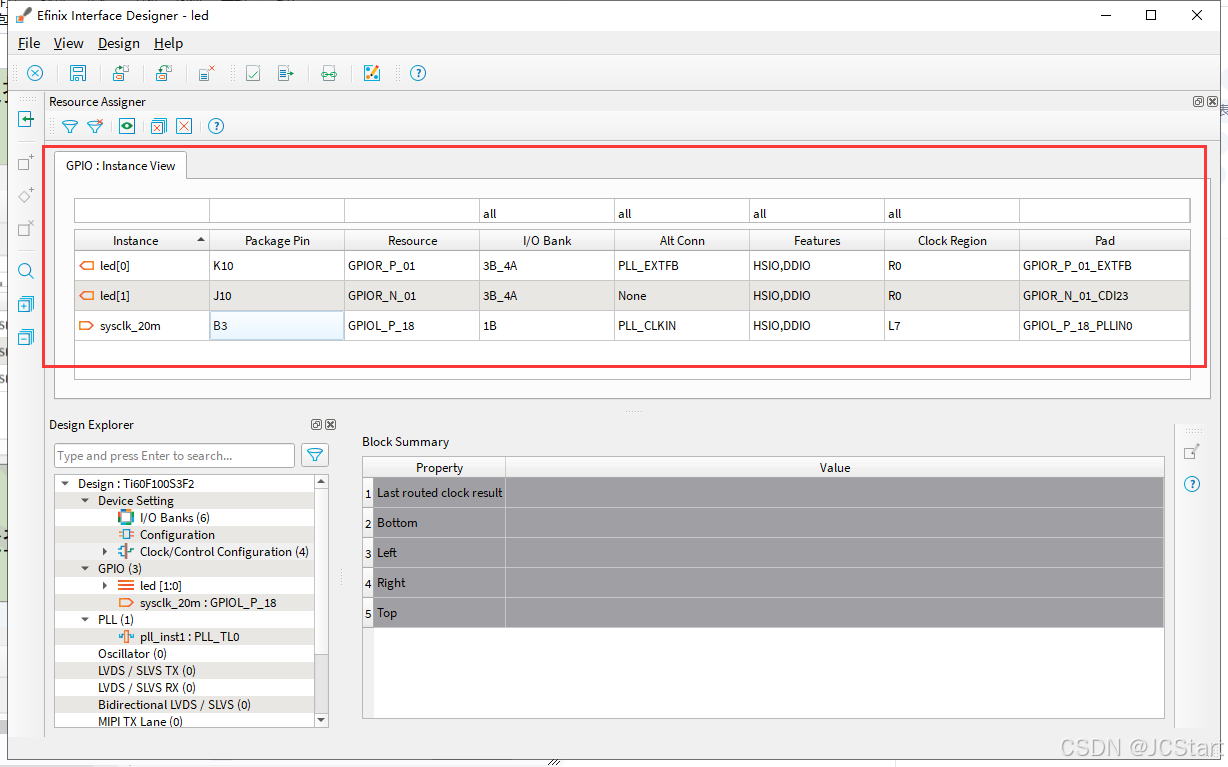The image size is (1228, 767).
Task: Click the K10 package pin cell for led[0]
Action: [277, 266]
